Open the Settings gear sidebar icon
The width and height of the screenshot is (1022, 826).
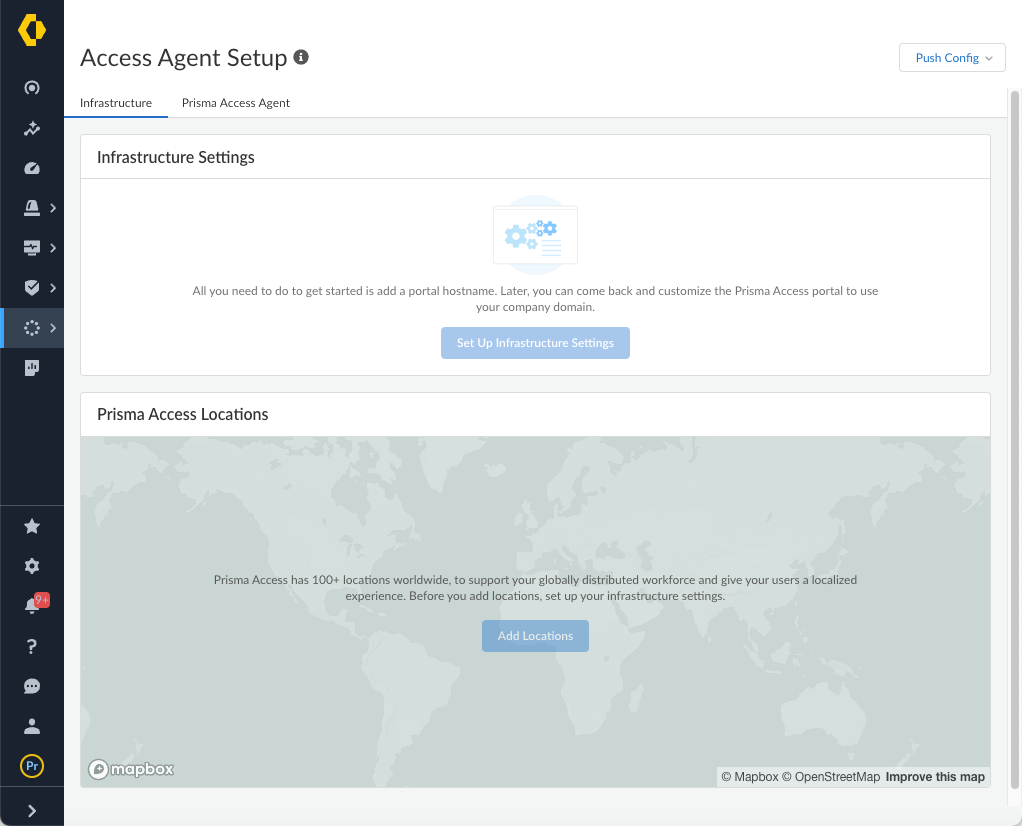point(31,566)
